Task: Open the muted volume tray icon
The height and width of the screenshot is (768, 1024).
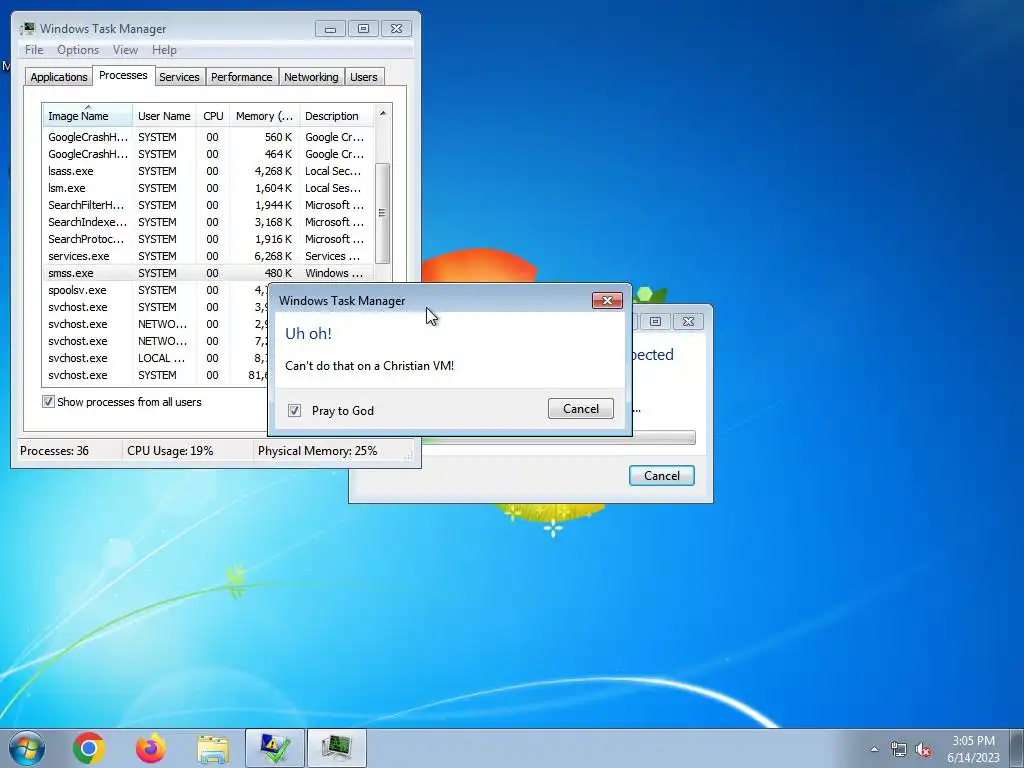Action: click(x=923, y=749)
